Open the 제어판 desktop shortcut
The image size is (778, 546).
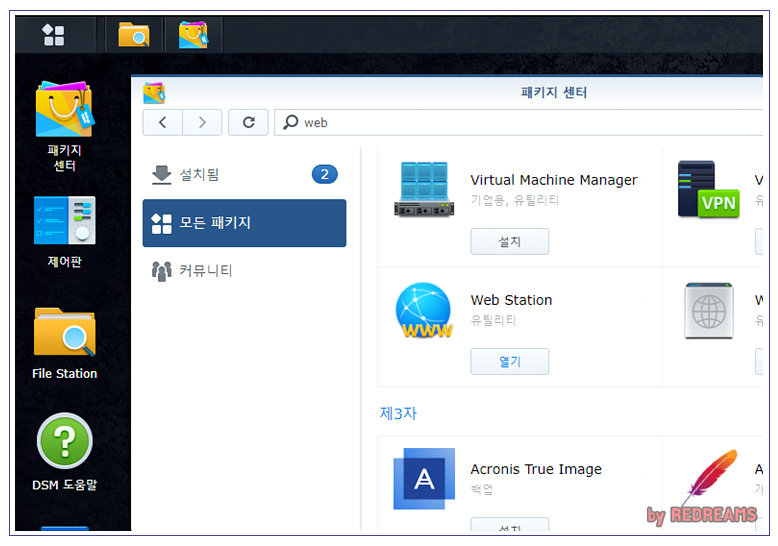click(64, 232)
